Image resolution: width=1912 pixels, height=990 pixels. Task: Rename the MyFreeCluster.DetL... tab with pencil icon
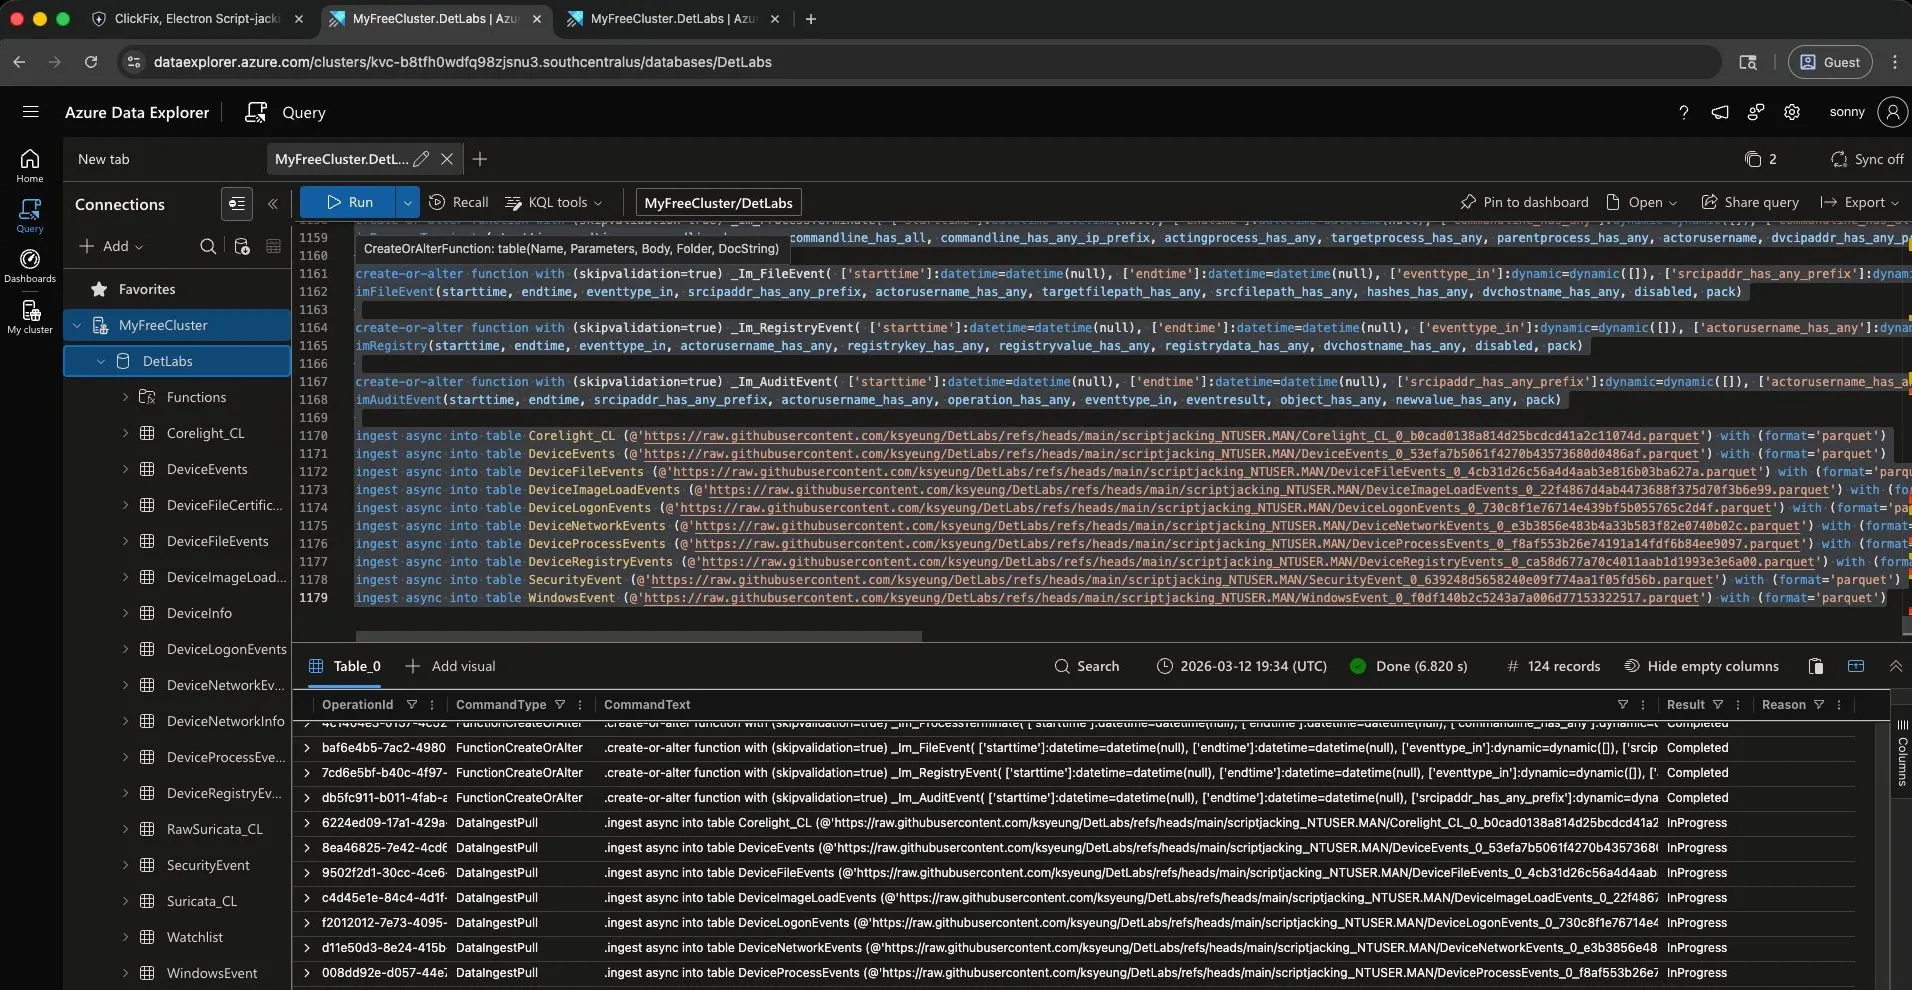422,159
